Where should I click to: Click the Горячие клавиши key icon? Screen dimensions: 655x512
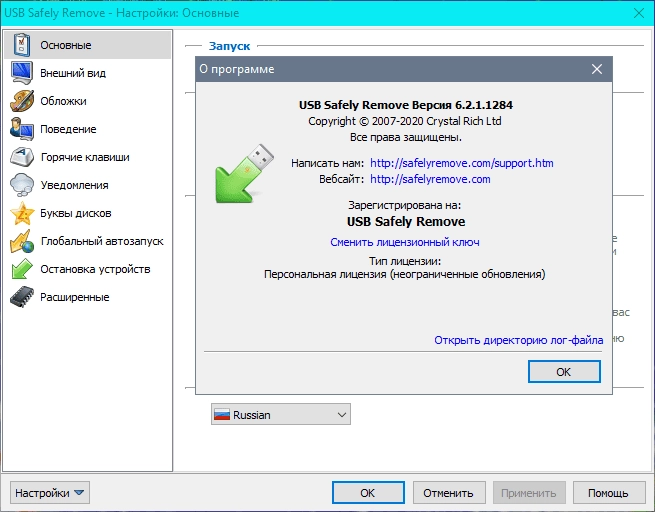pos(22,157)
